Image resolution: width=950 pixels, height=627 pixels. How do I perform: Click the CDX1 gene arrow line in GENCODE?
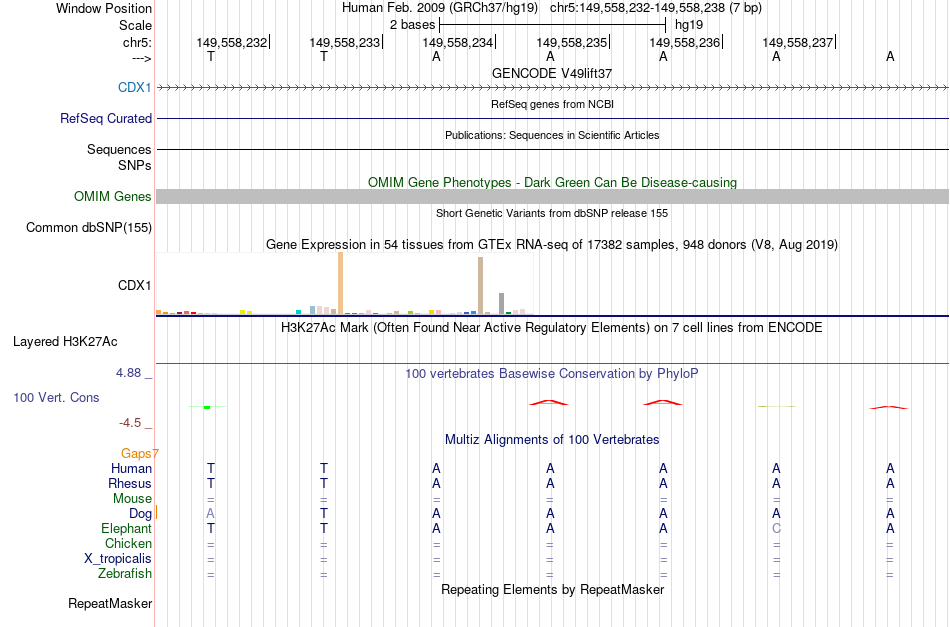(552, 88)
